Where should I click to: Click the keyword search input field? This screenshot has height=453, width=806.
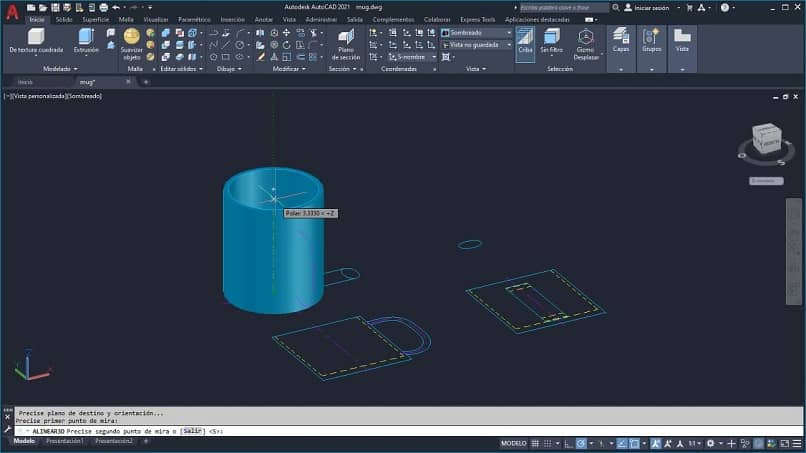point(563,7)
